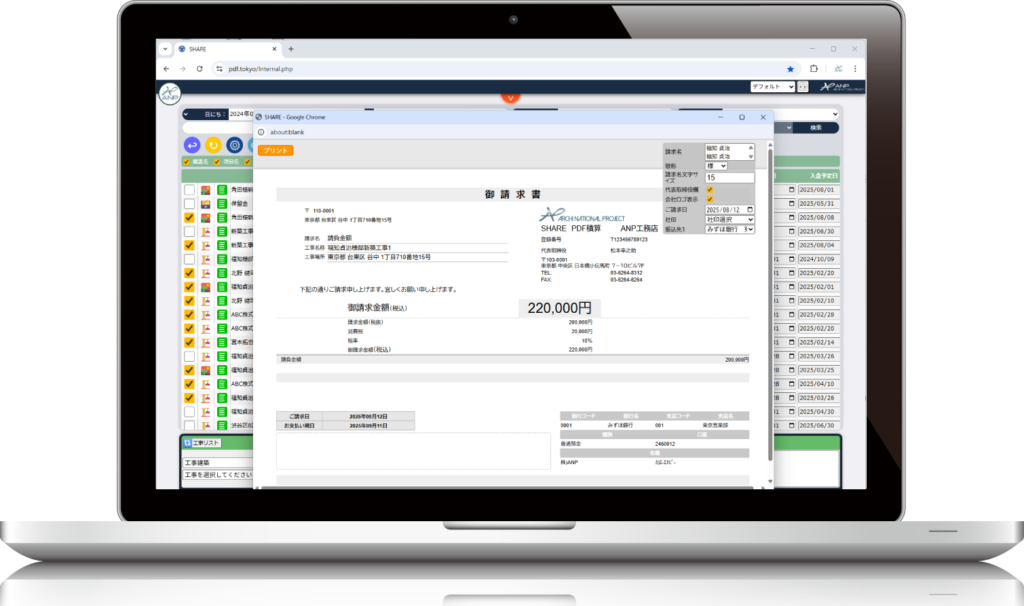Uncheck the row checkbox for 2025/02/14

[189, 342]
